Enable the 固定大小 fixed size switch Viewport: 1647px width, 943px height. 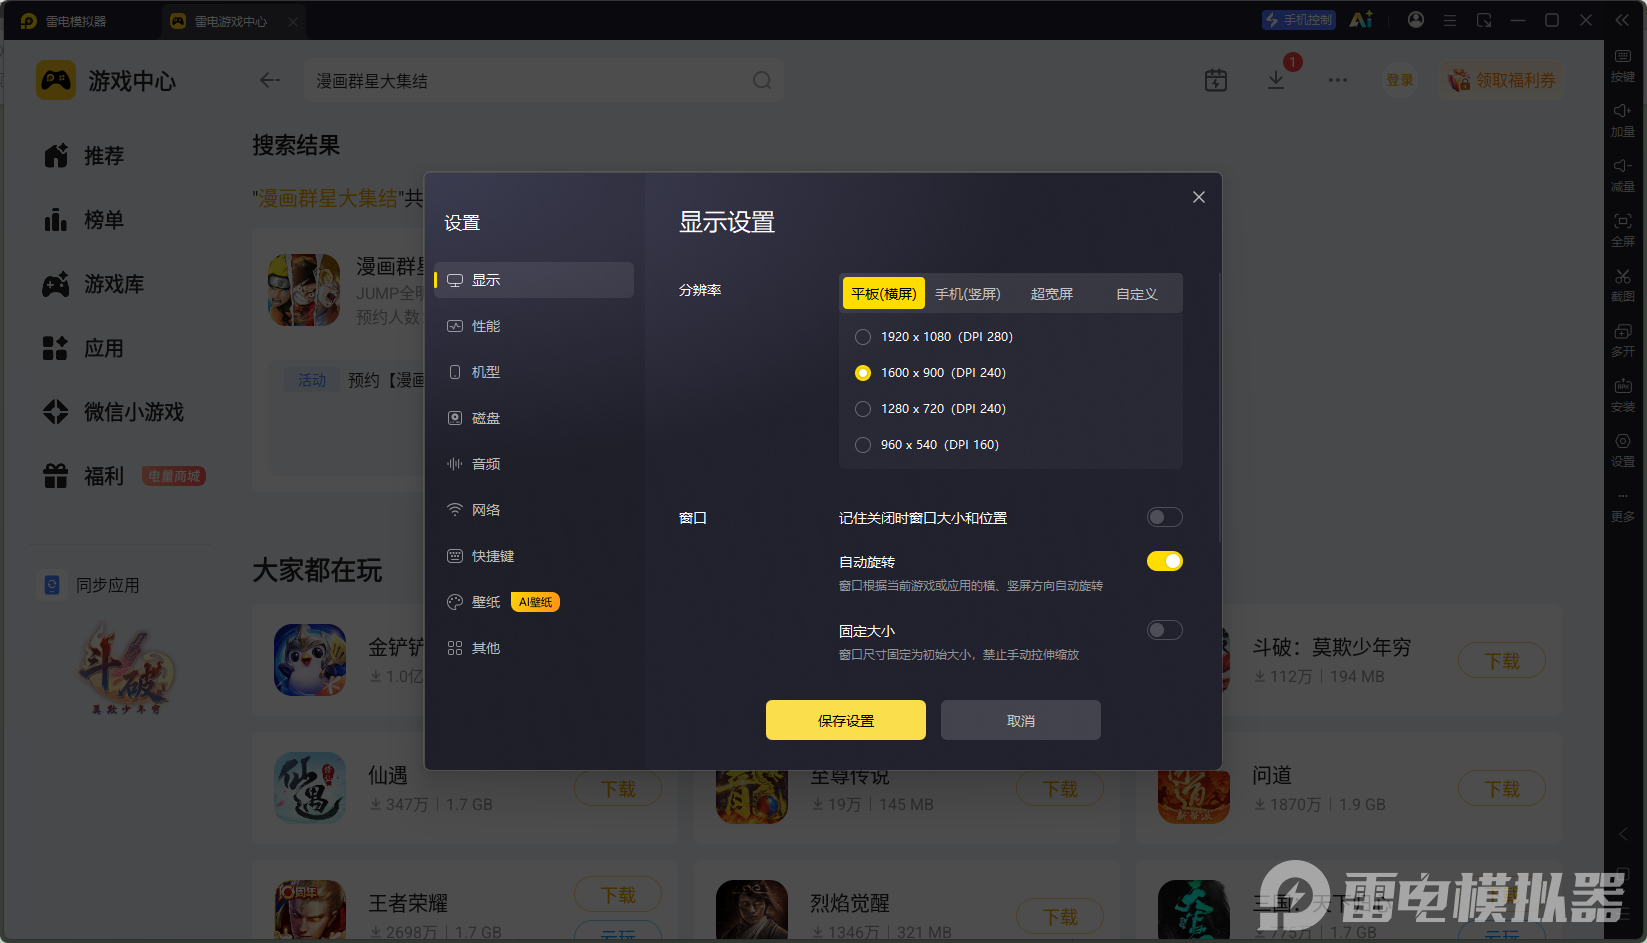1165,630
